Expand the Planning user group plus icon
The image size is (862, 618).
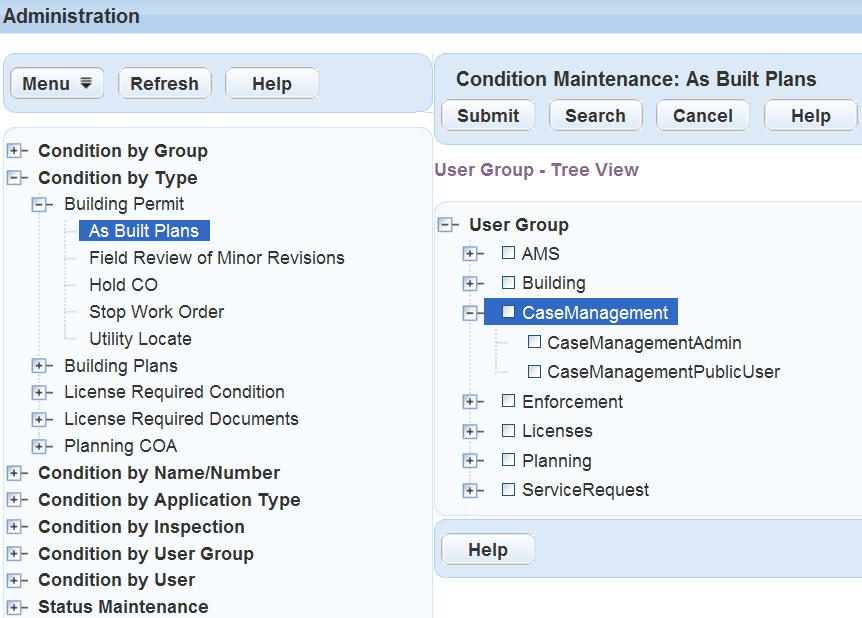pyautogui.click(x=470, y=461)
